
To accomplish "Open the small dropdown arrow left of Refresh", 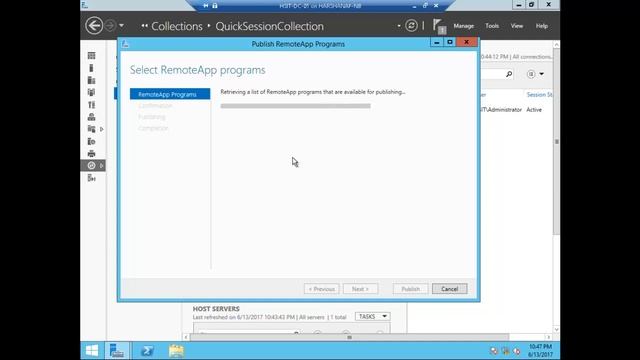I will (399, 26).
